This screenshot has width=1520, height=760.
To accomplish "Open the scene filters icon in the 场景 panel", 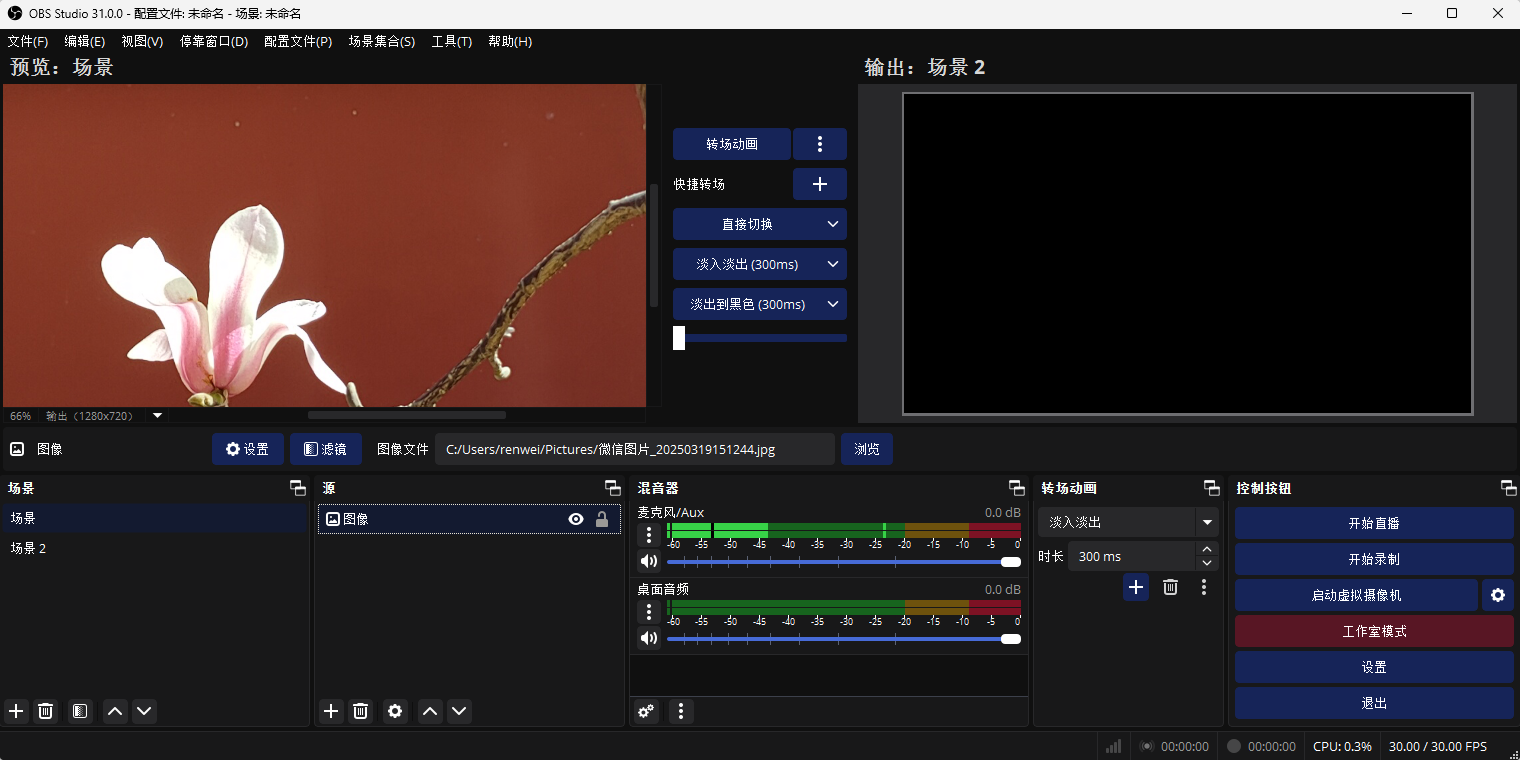I will (80, 711).
